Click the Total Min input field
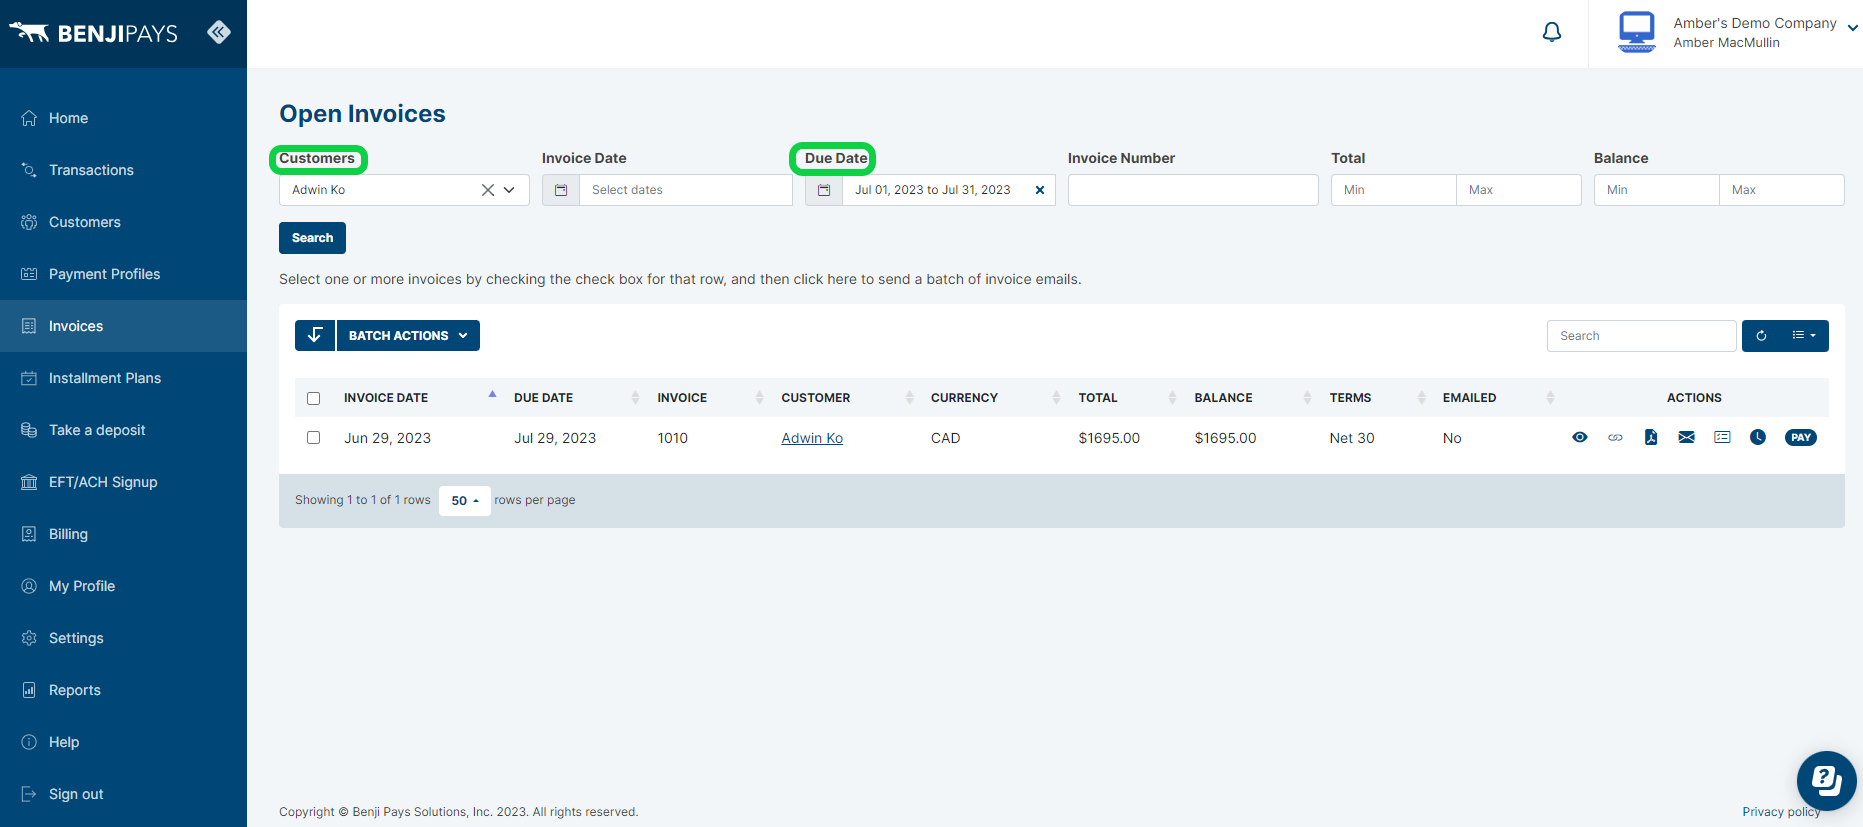The width and height of the screenshot is (1863, 827). pos(1394,190)
